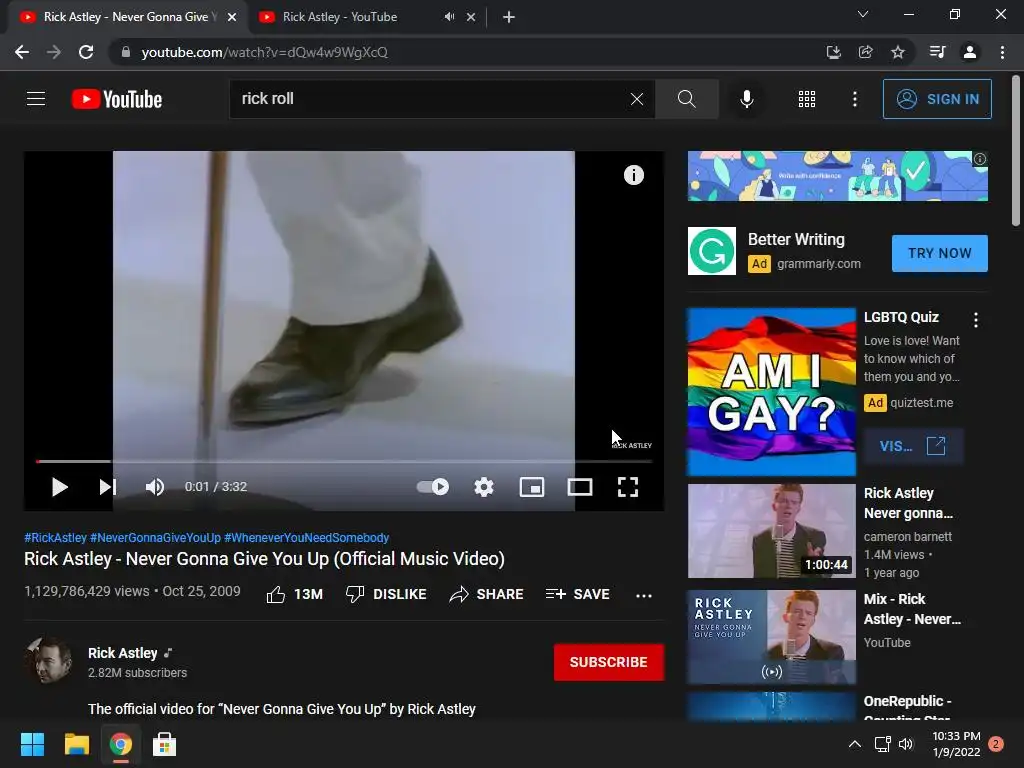The image size is (1024, 768).
Task: Open #NeverGonnaGiveYouUp hashtag
Action: [x=155, y=537]
